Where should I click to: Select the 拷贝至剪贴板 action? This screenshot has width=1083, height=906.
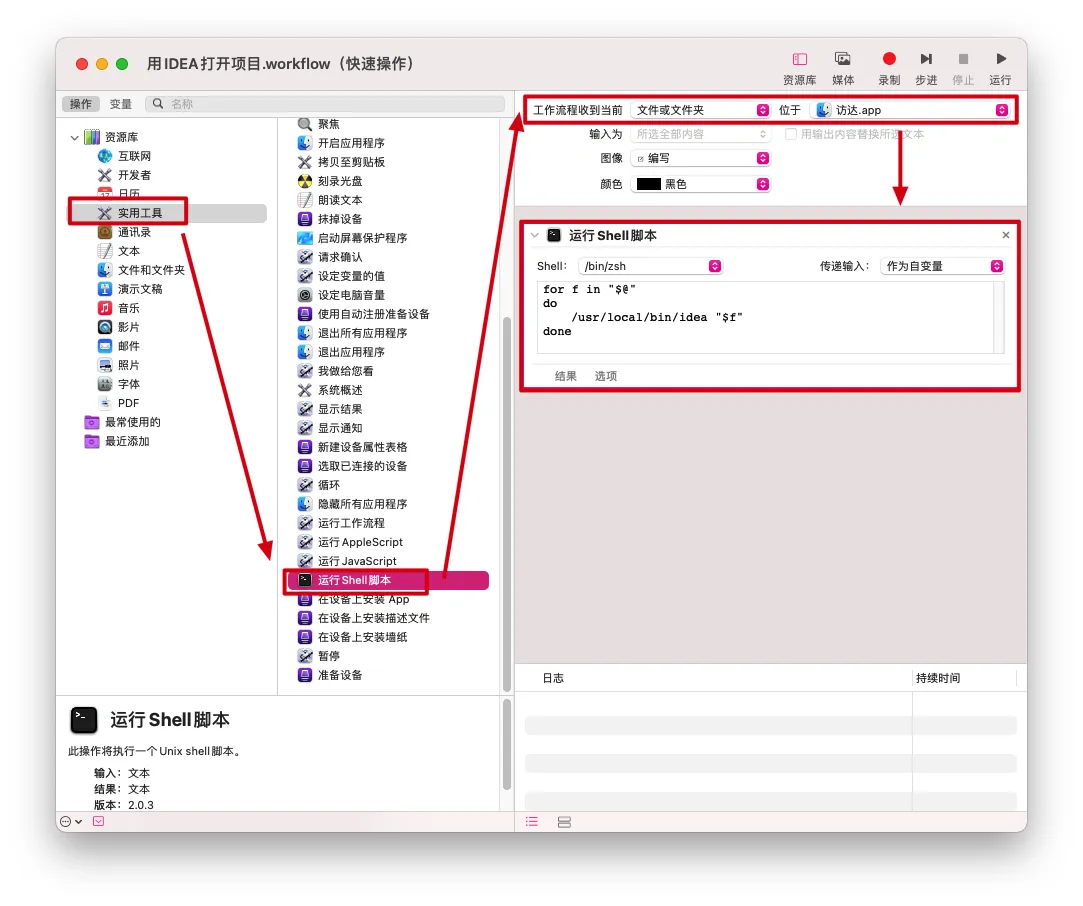pyautogui.click(x=341, y=162)
